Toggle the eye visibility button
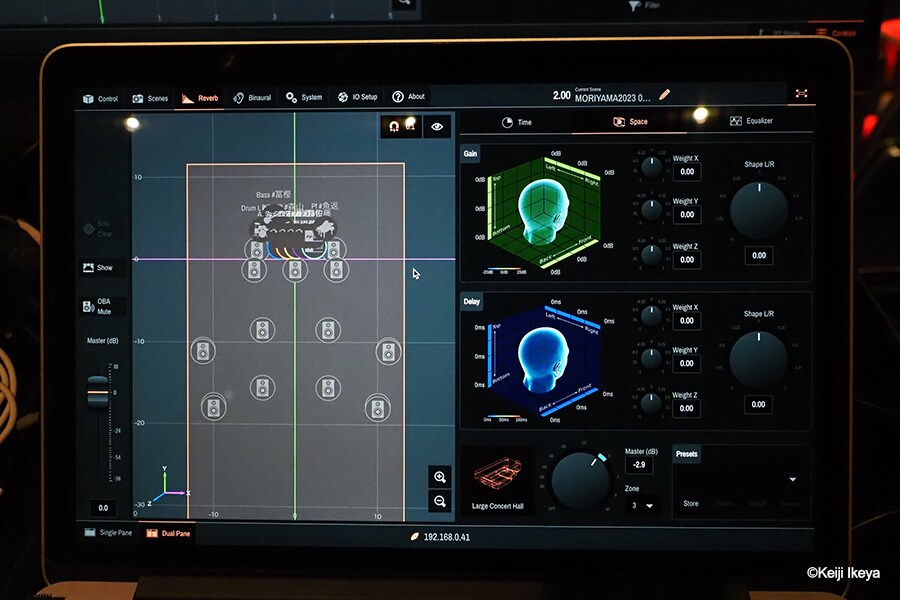The image size is (900, 600). 437,127
